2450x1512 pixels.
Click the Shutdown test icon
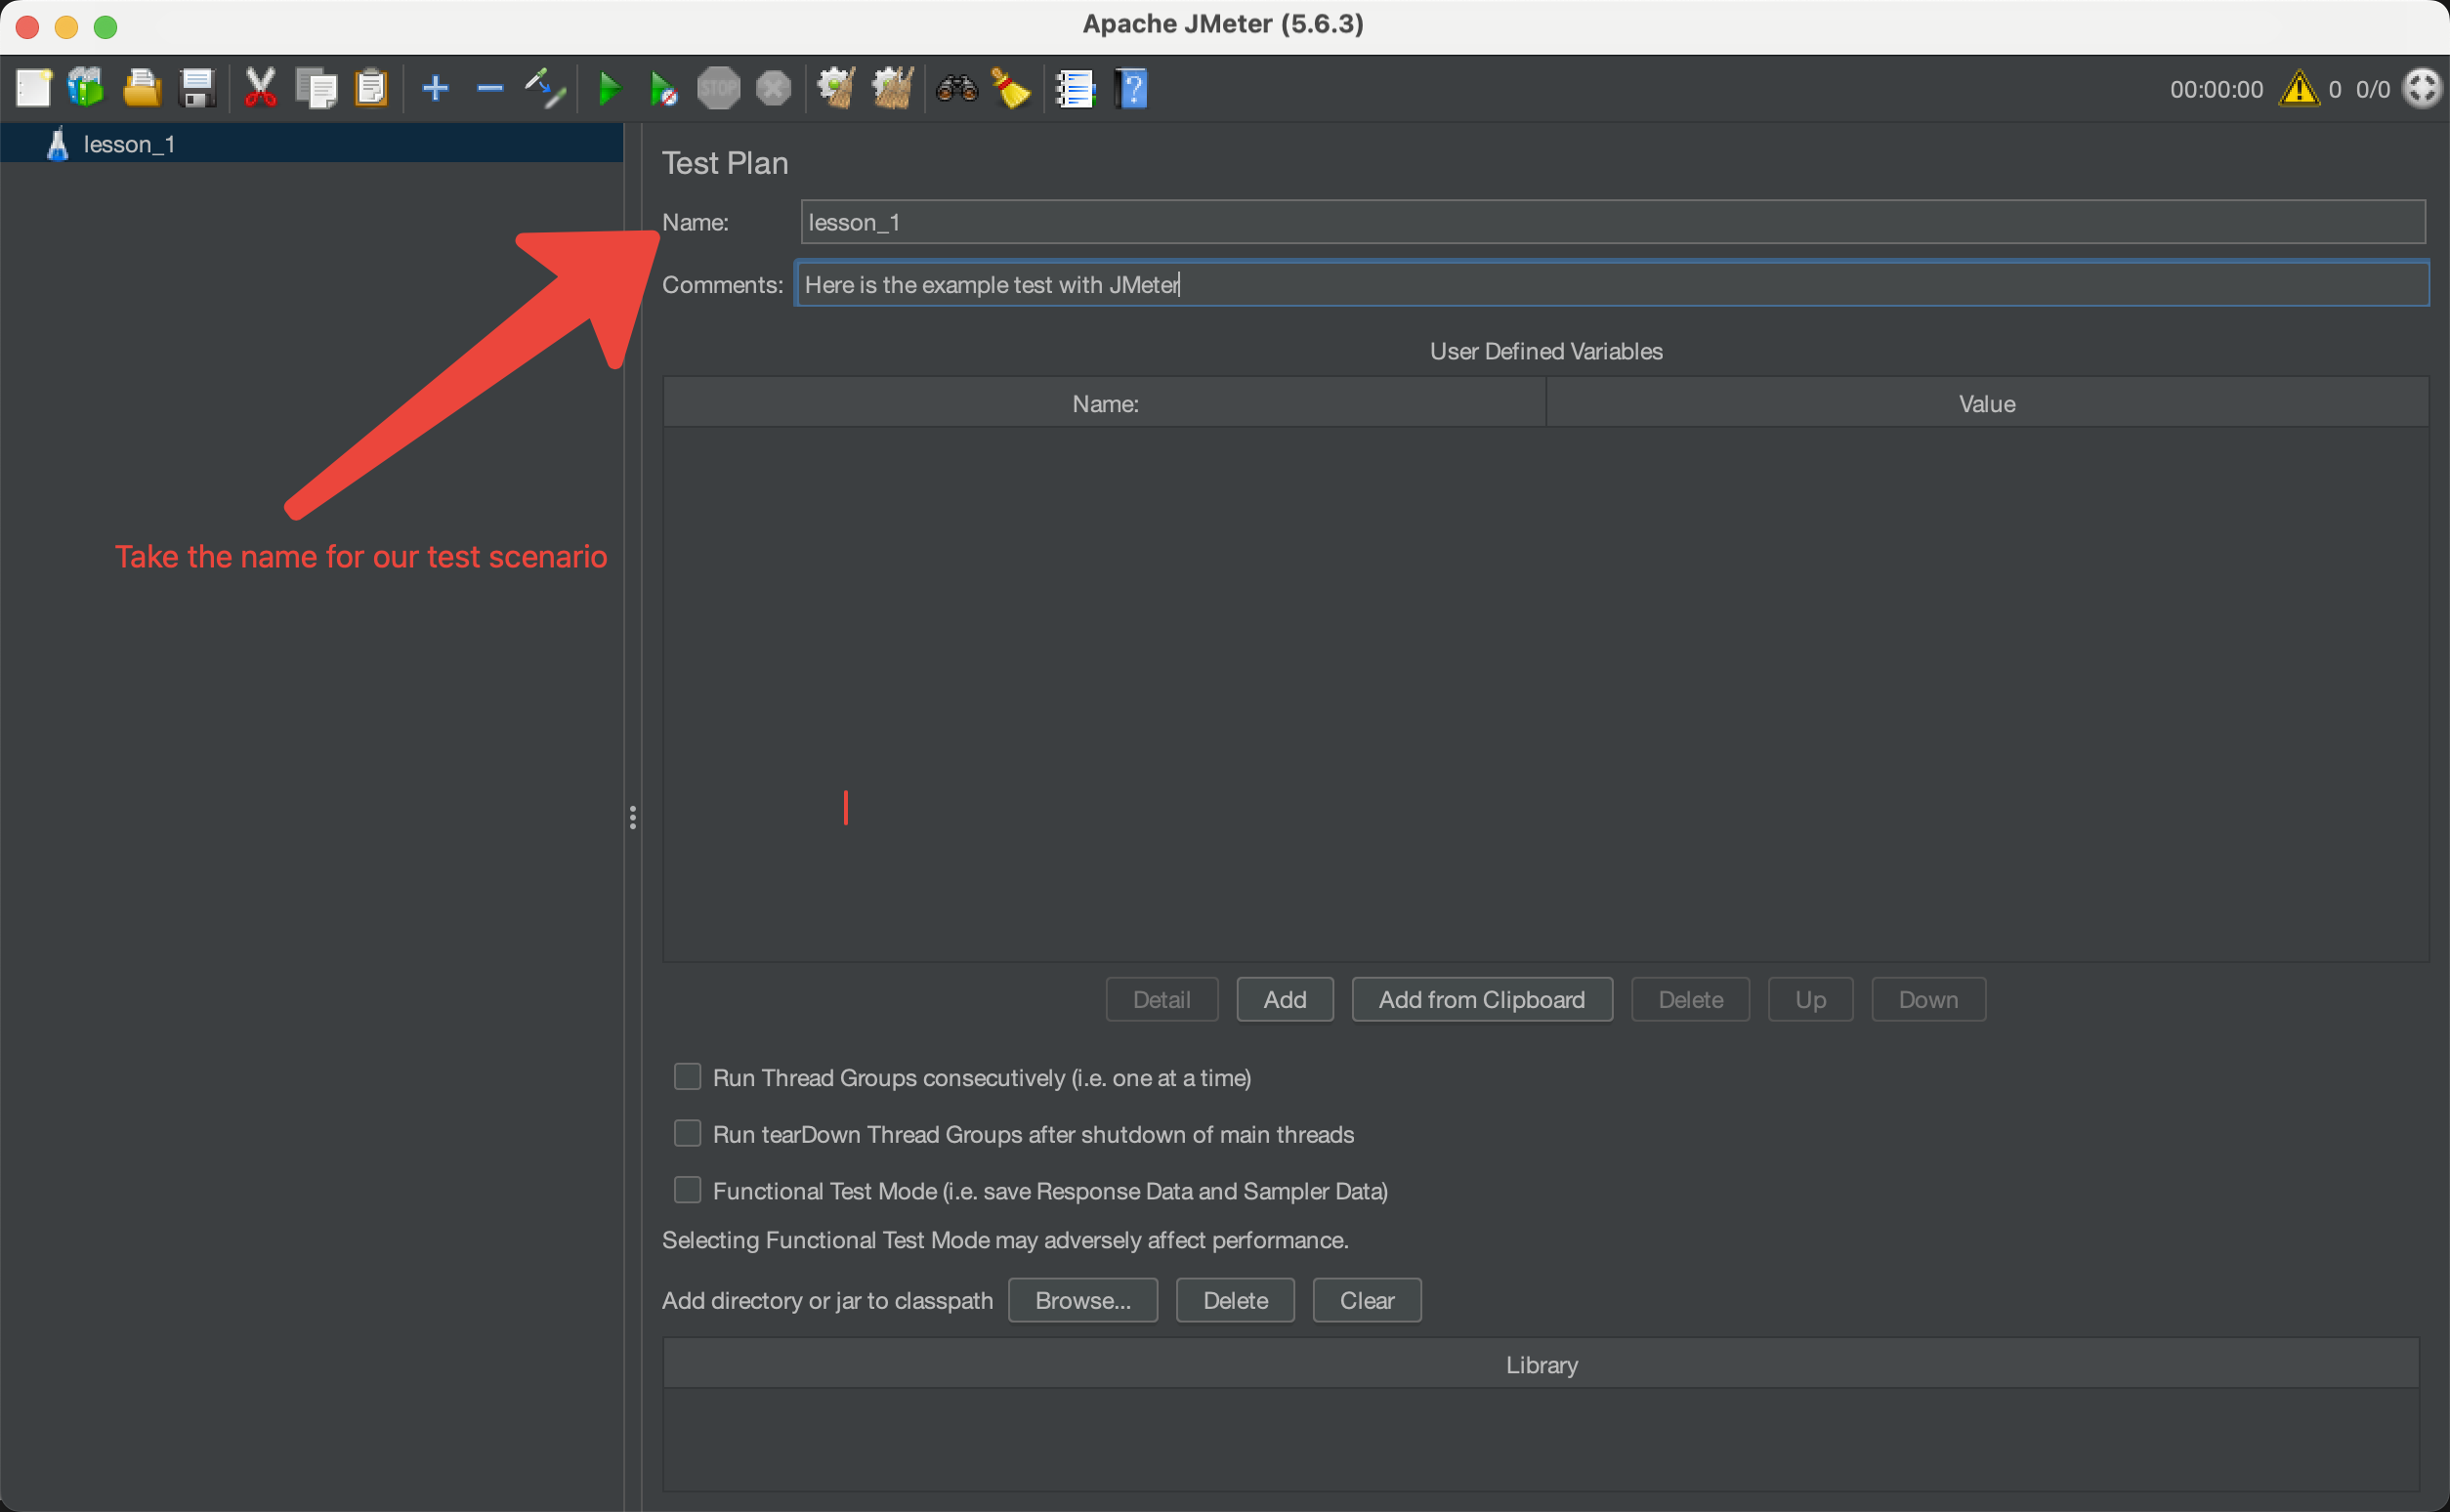pyautogui.click(x=773, y=89)
